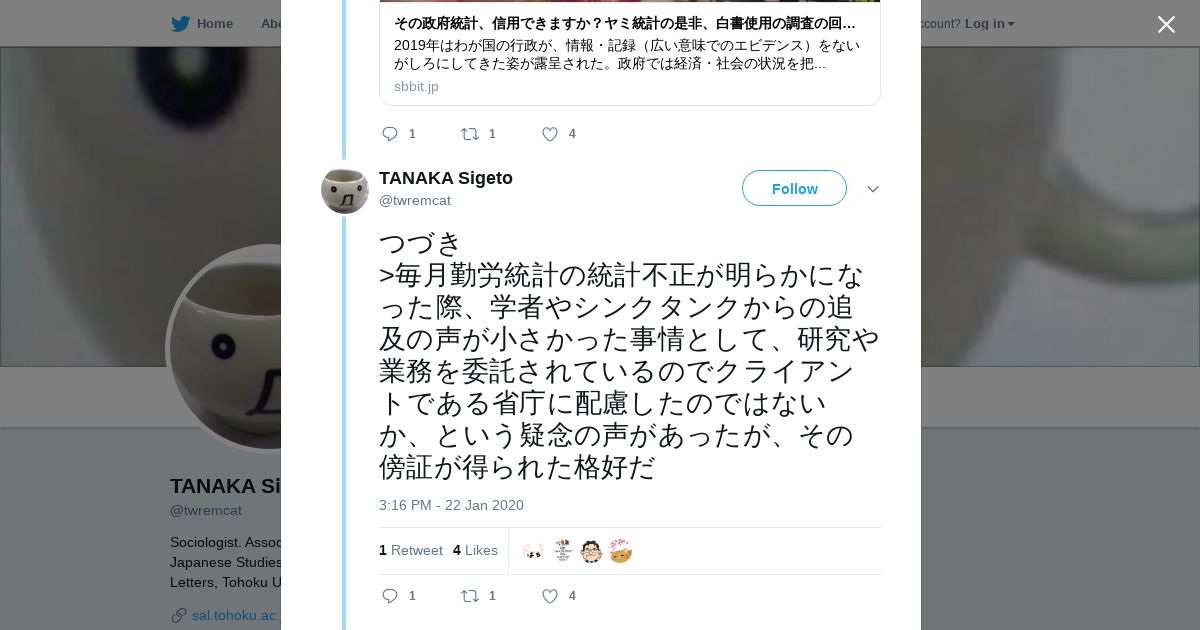Screen dimensions: 1200x630
Task: Close the tweet overlay with X
Action: [1166, 25]
